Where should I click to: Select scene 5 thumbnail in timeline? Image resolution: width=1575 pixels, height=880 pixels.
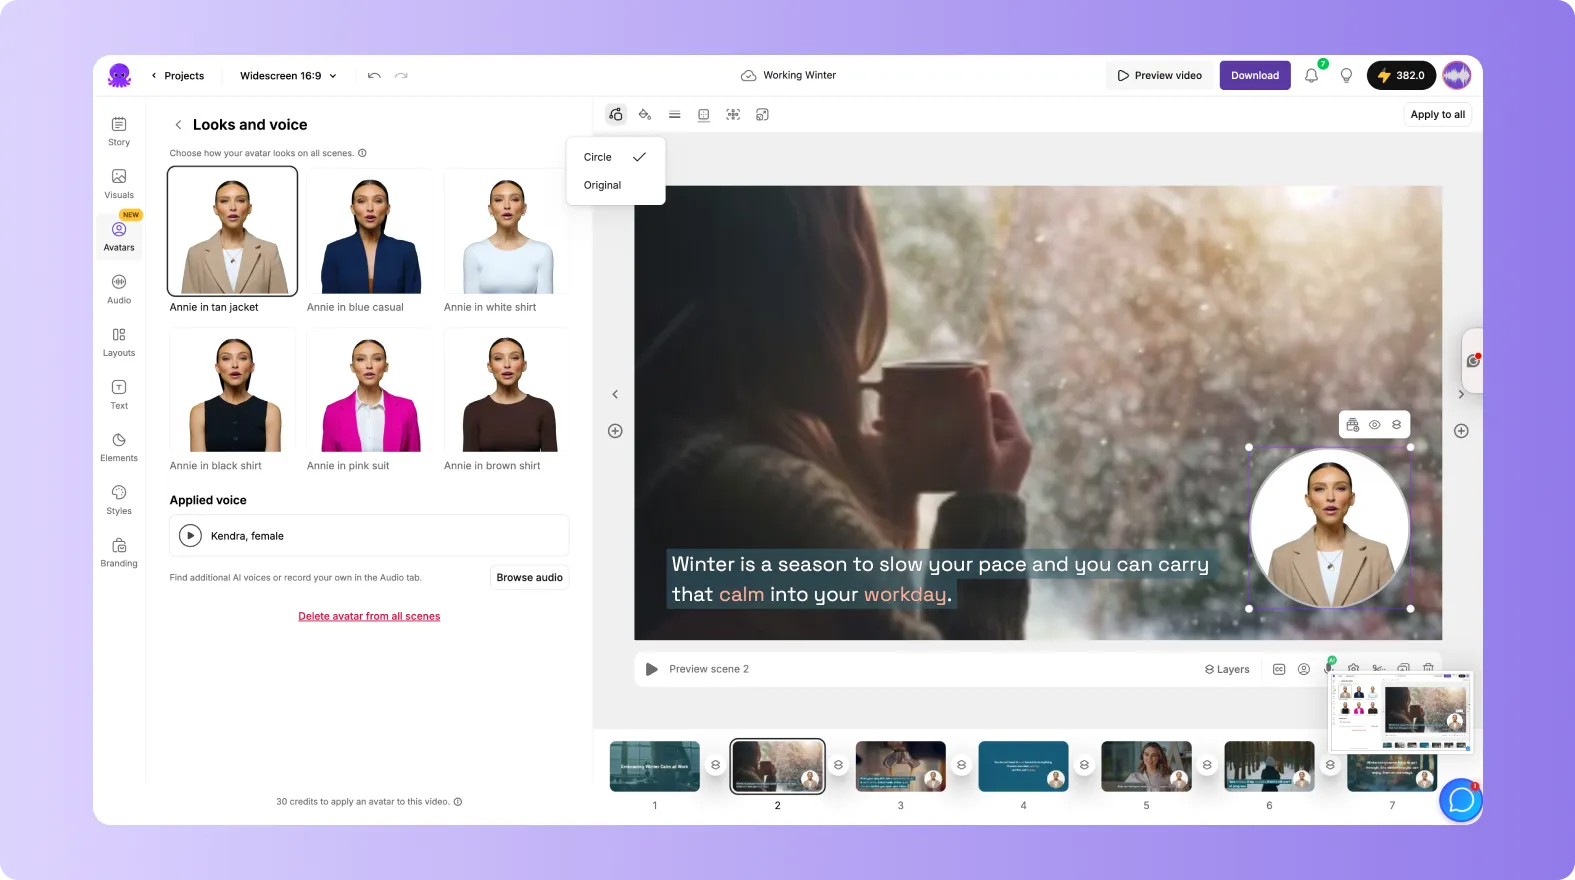coord(1147,766)
